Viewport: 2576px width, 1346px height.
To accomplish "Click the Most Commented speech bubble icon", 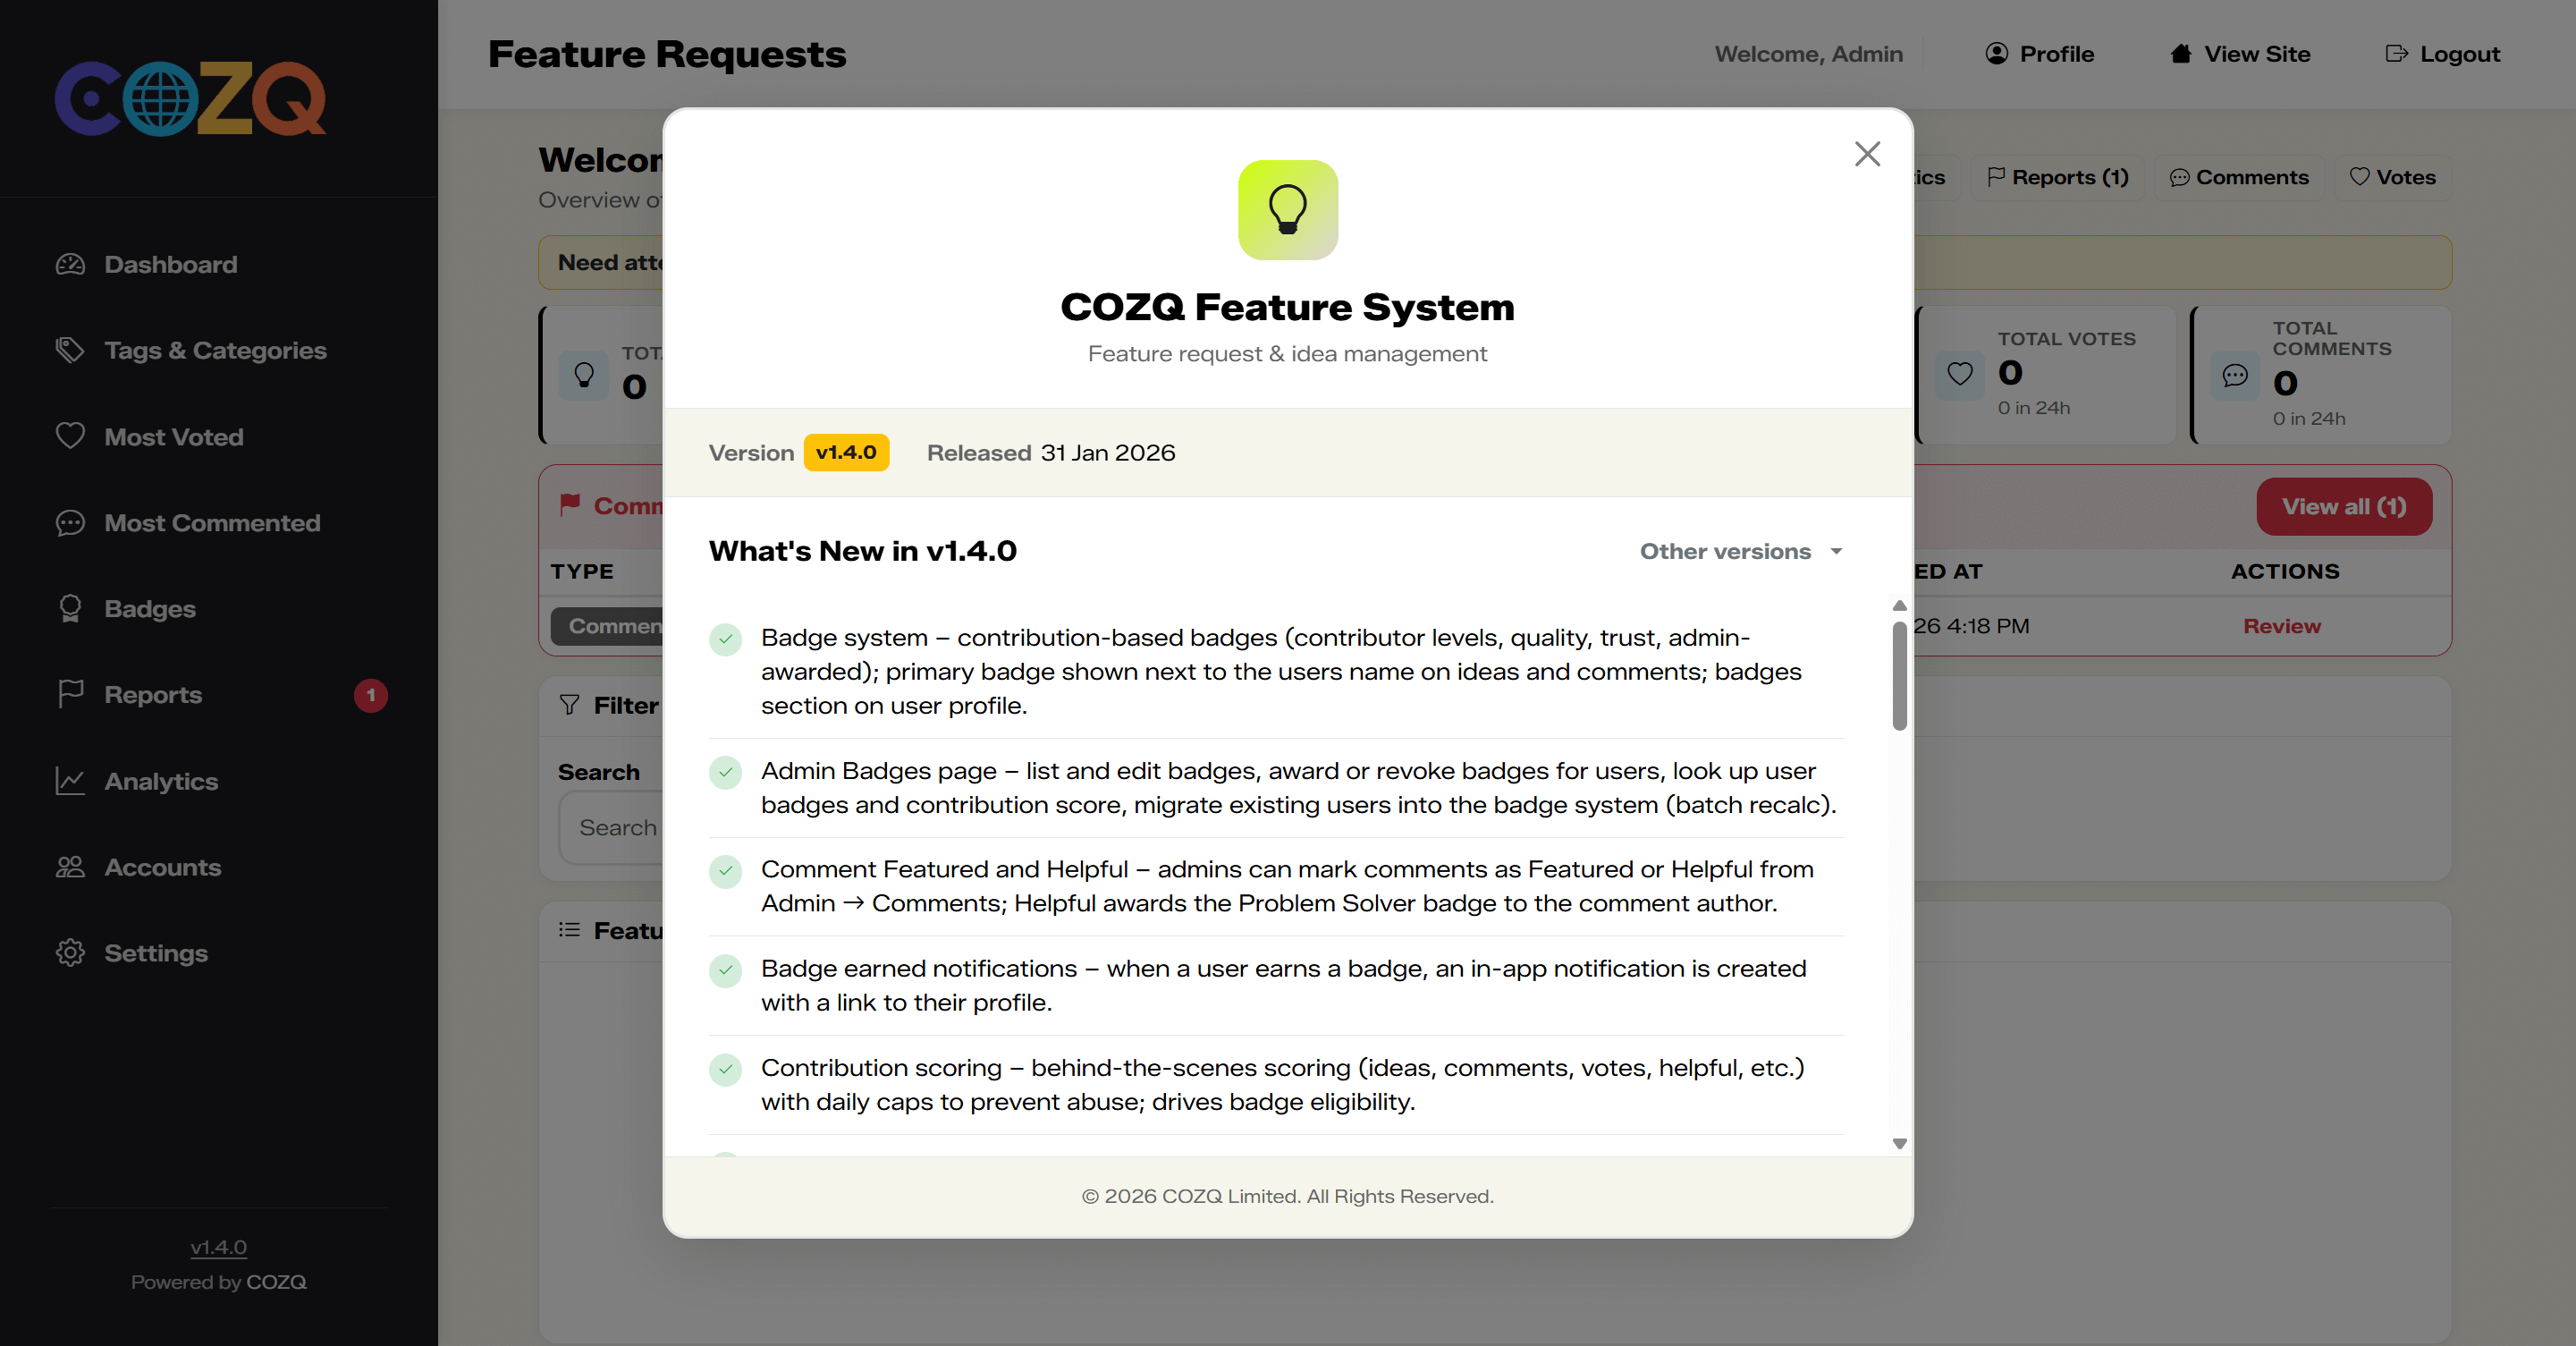I will (x=70, y=523).
